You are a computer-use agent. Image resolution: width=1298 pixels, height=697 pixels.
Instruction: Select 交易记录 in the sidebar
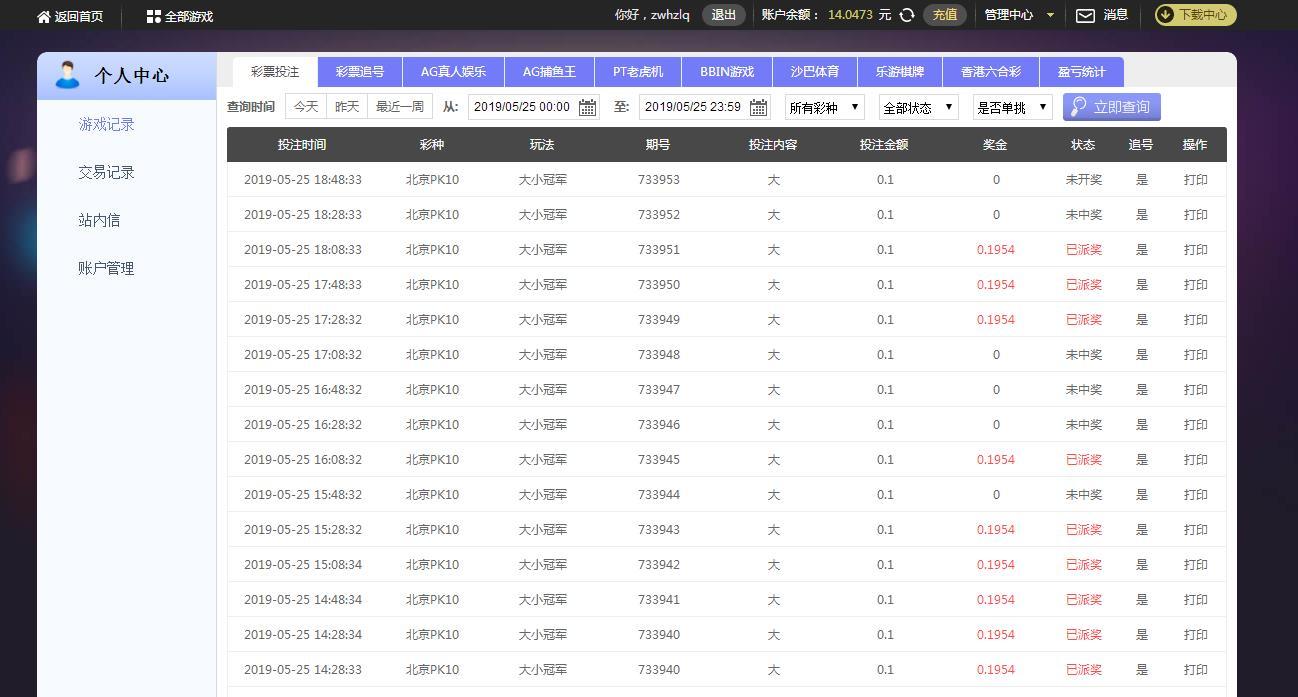pos(106,173)
